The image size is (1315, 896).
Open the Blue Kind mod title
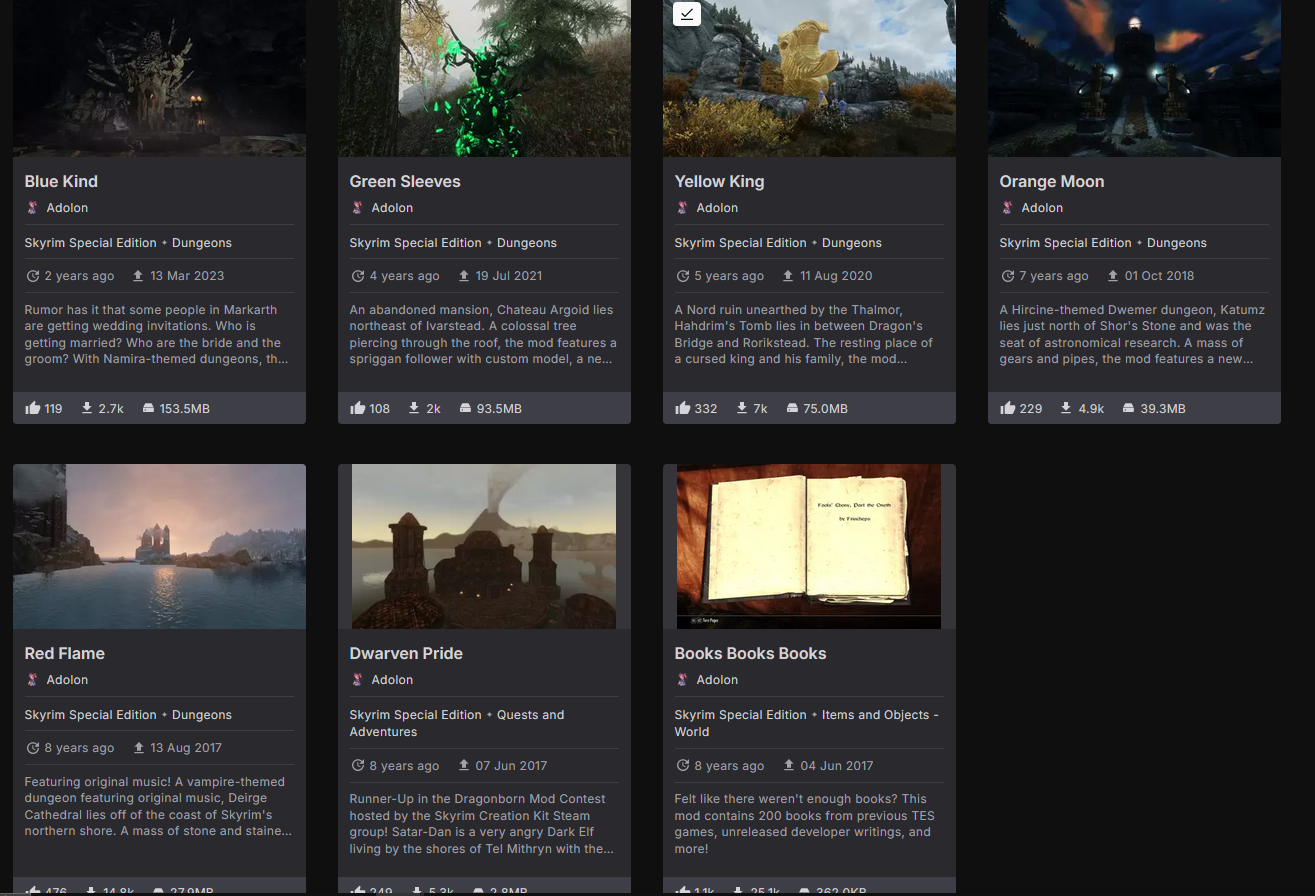(x=61, y=181)
